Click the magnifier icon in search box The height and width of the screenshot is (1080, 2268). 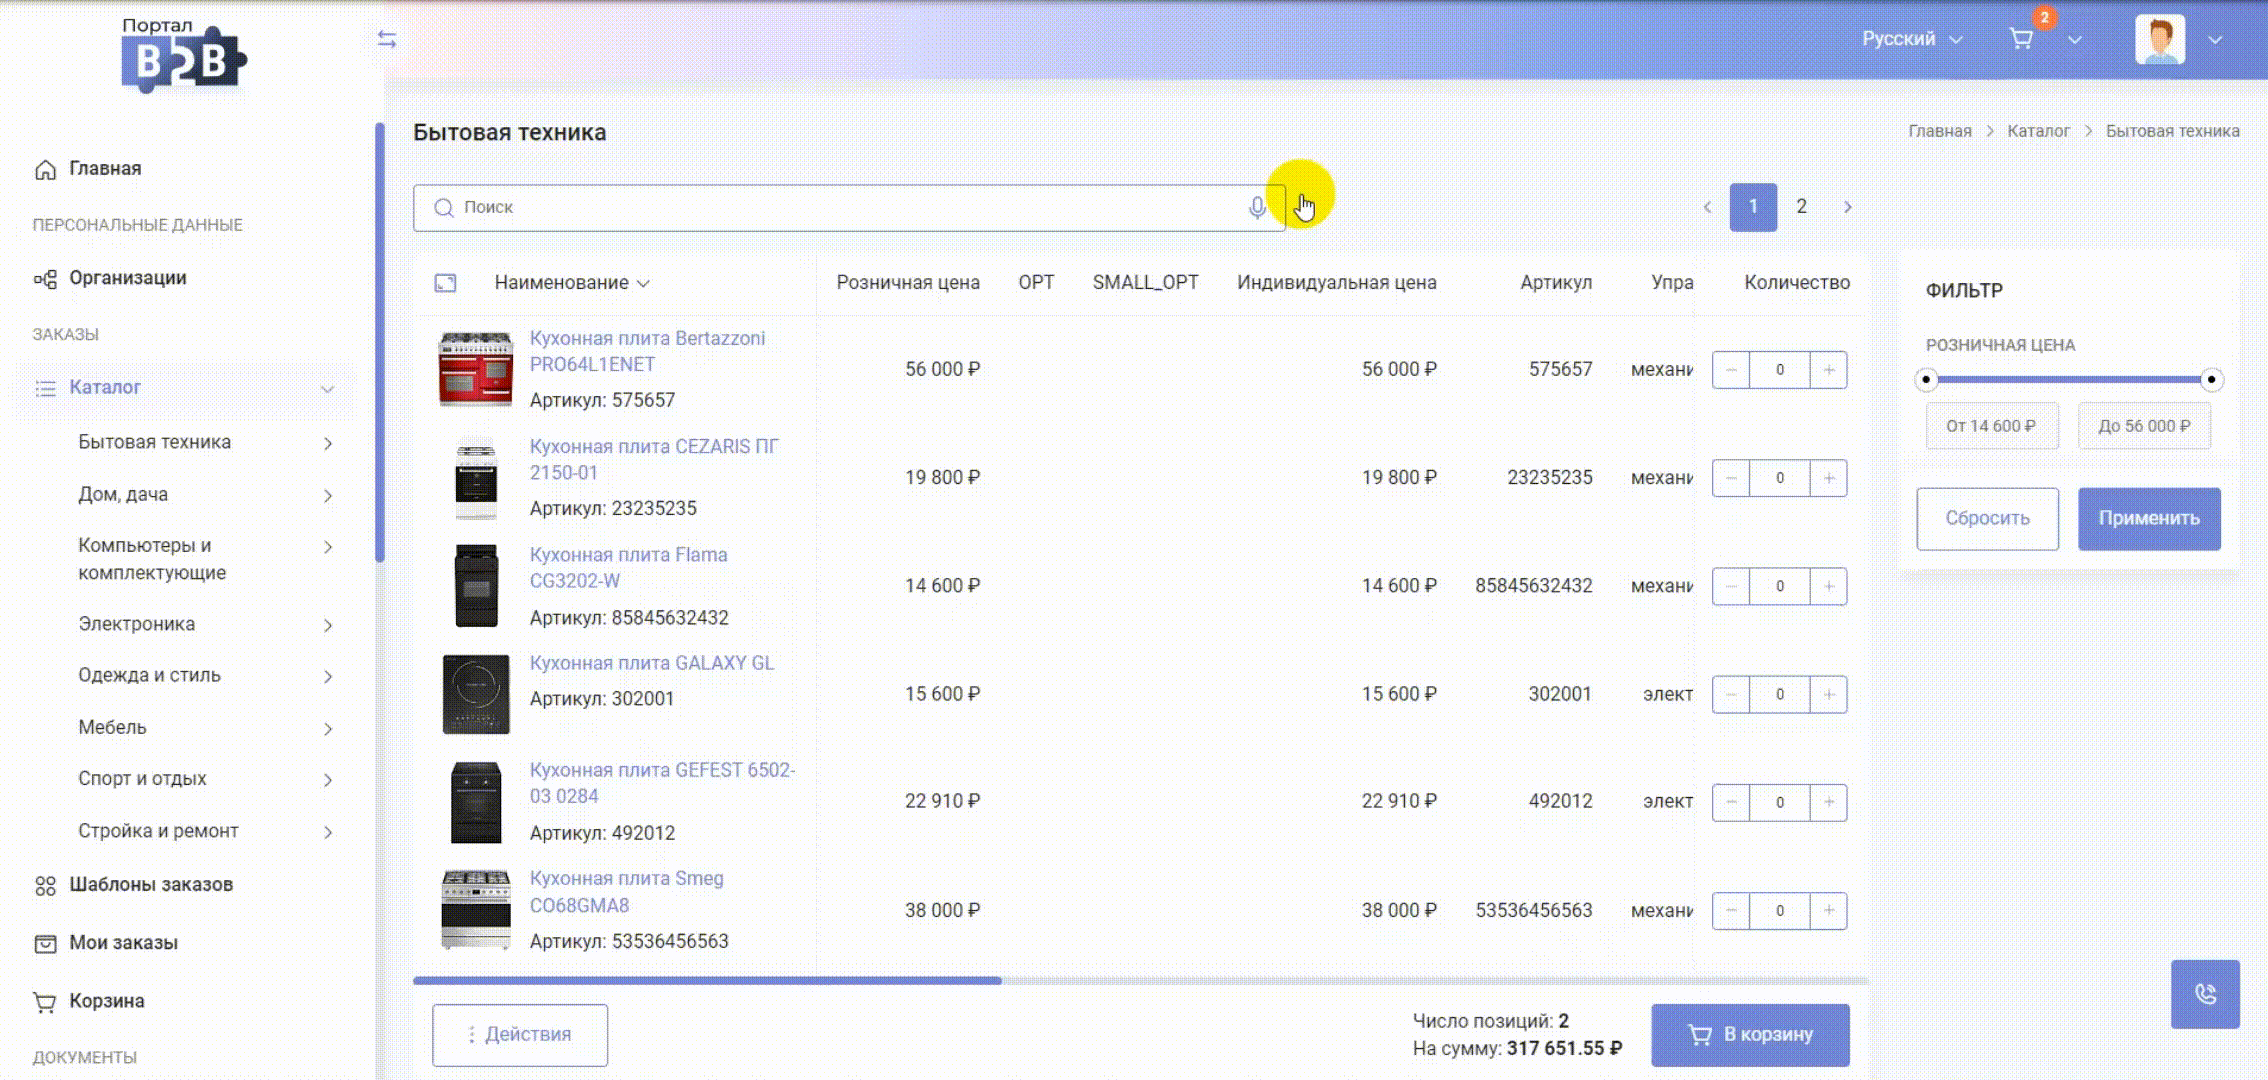coord(443,207)
